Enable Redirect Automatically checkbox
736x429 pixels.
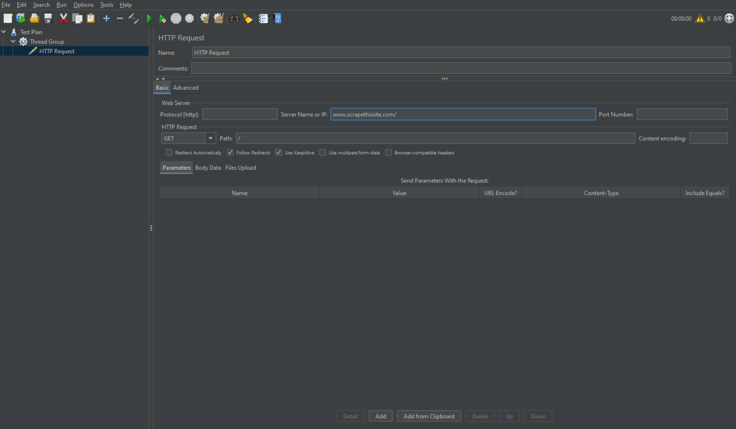tap(169, 153)
